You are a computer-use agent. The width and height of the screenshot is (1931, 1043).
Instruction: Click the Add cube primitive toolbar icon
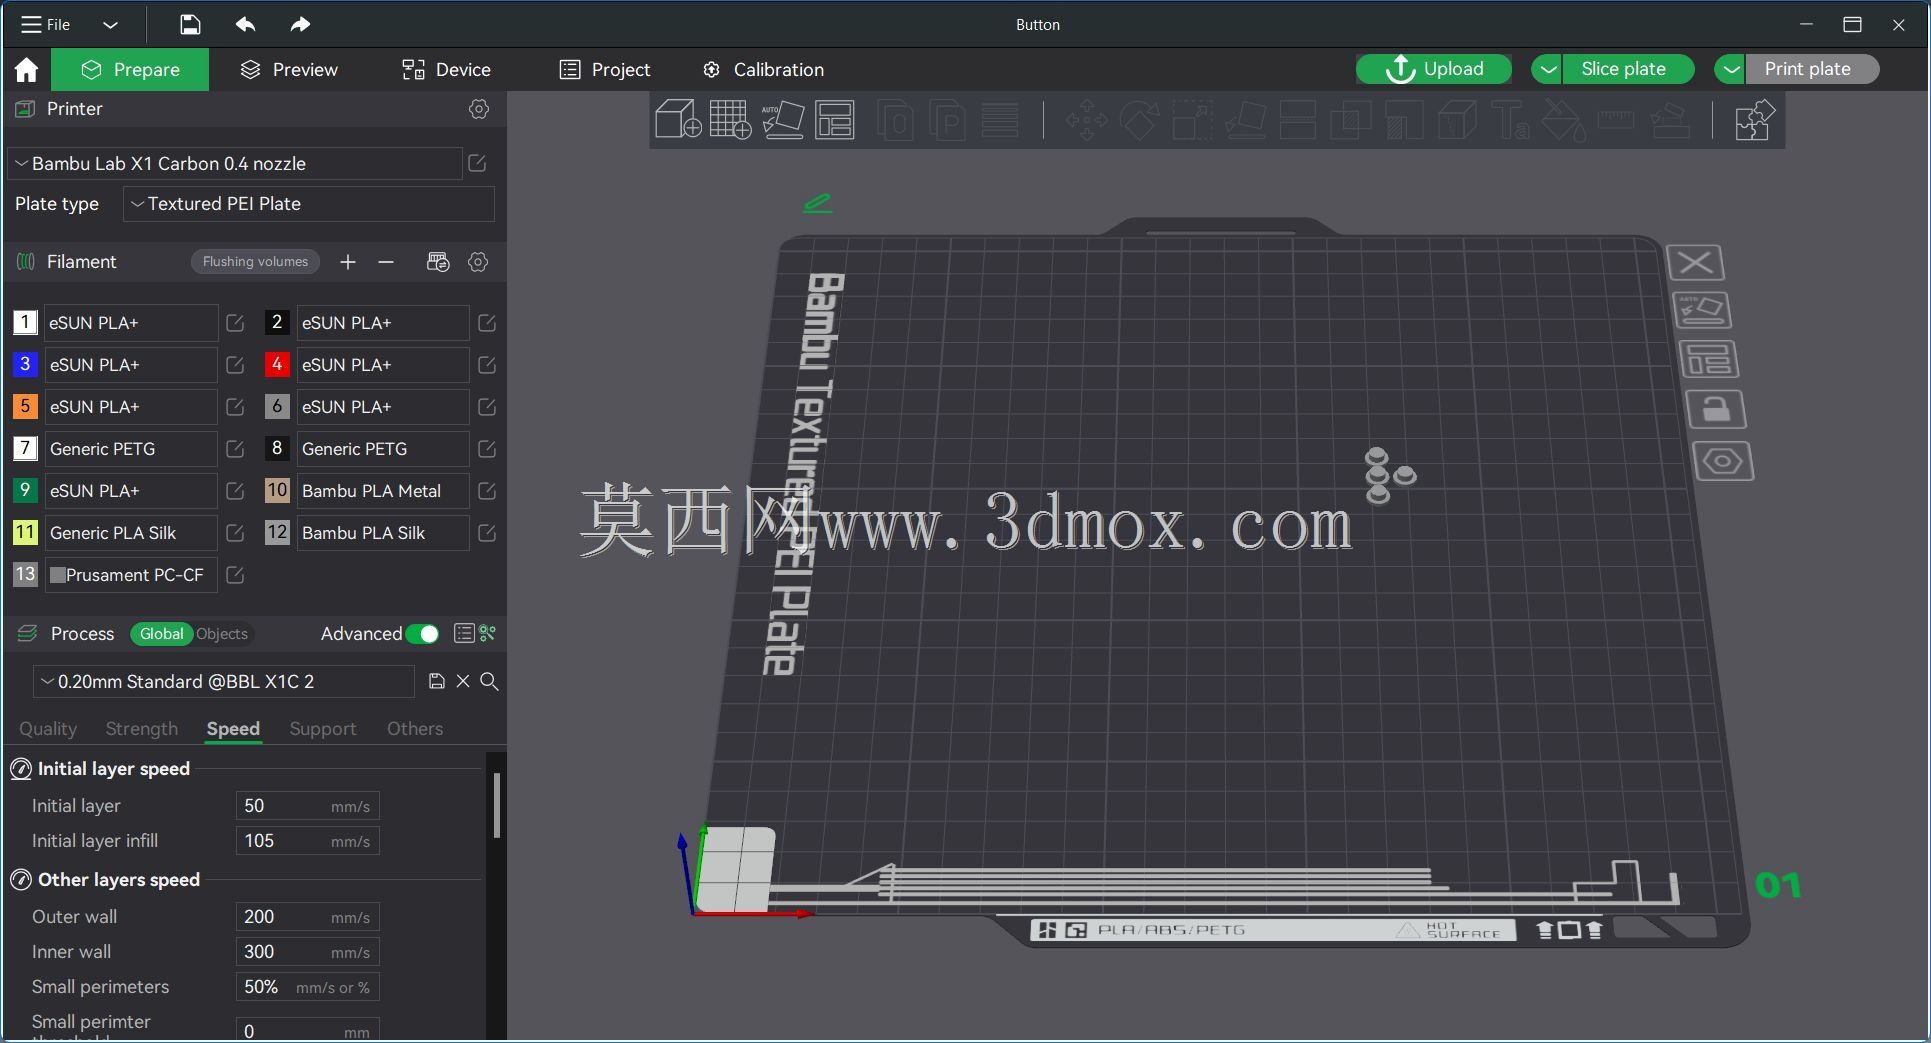677,120
